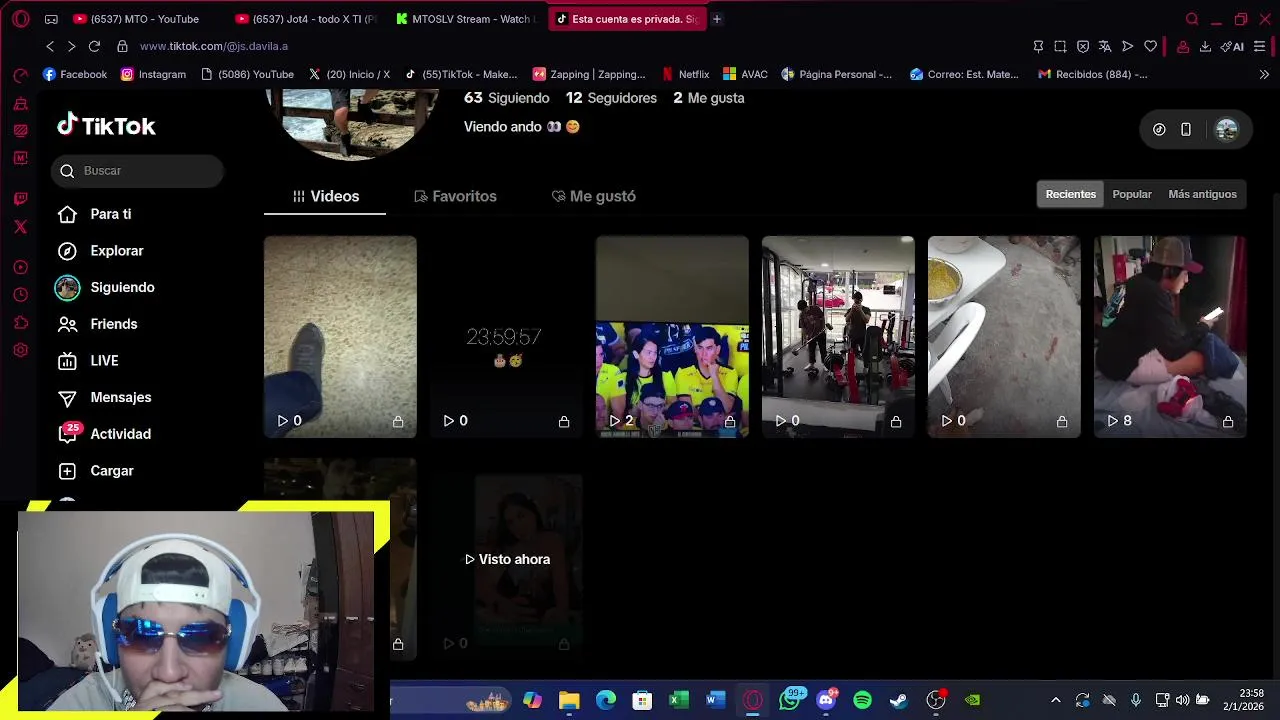Add page to bookmarks with the heart

tap(1150, 46)
